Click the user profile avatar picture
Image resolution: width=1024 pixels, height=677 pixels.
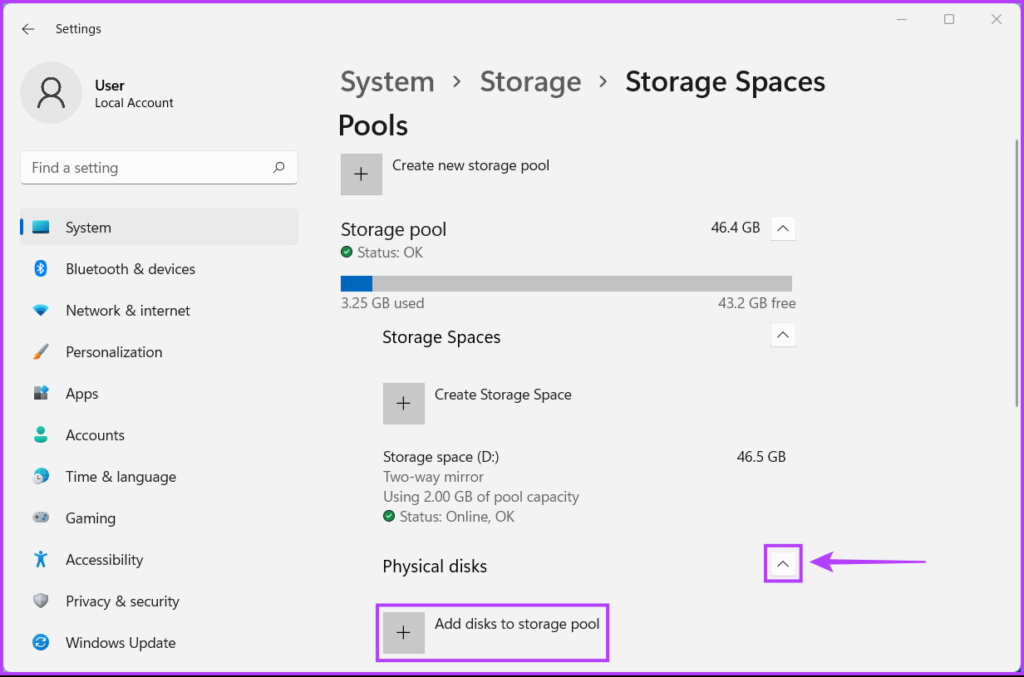pos(51,93)
